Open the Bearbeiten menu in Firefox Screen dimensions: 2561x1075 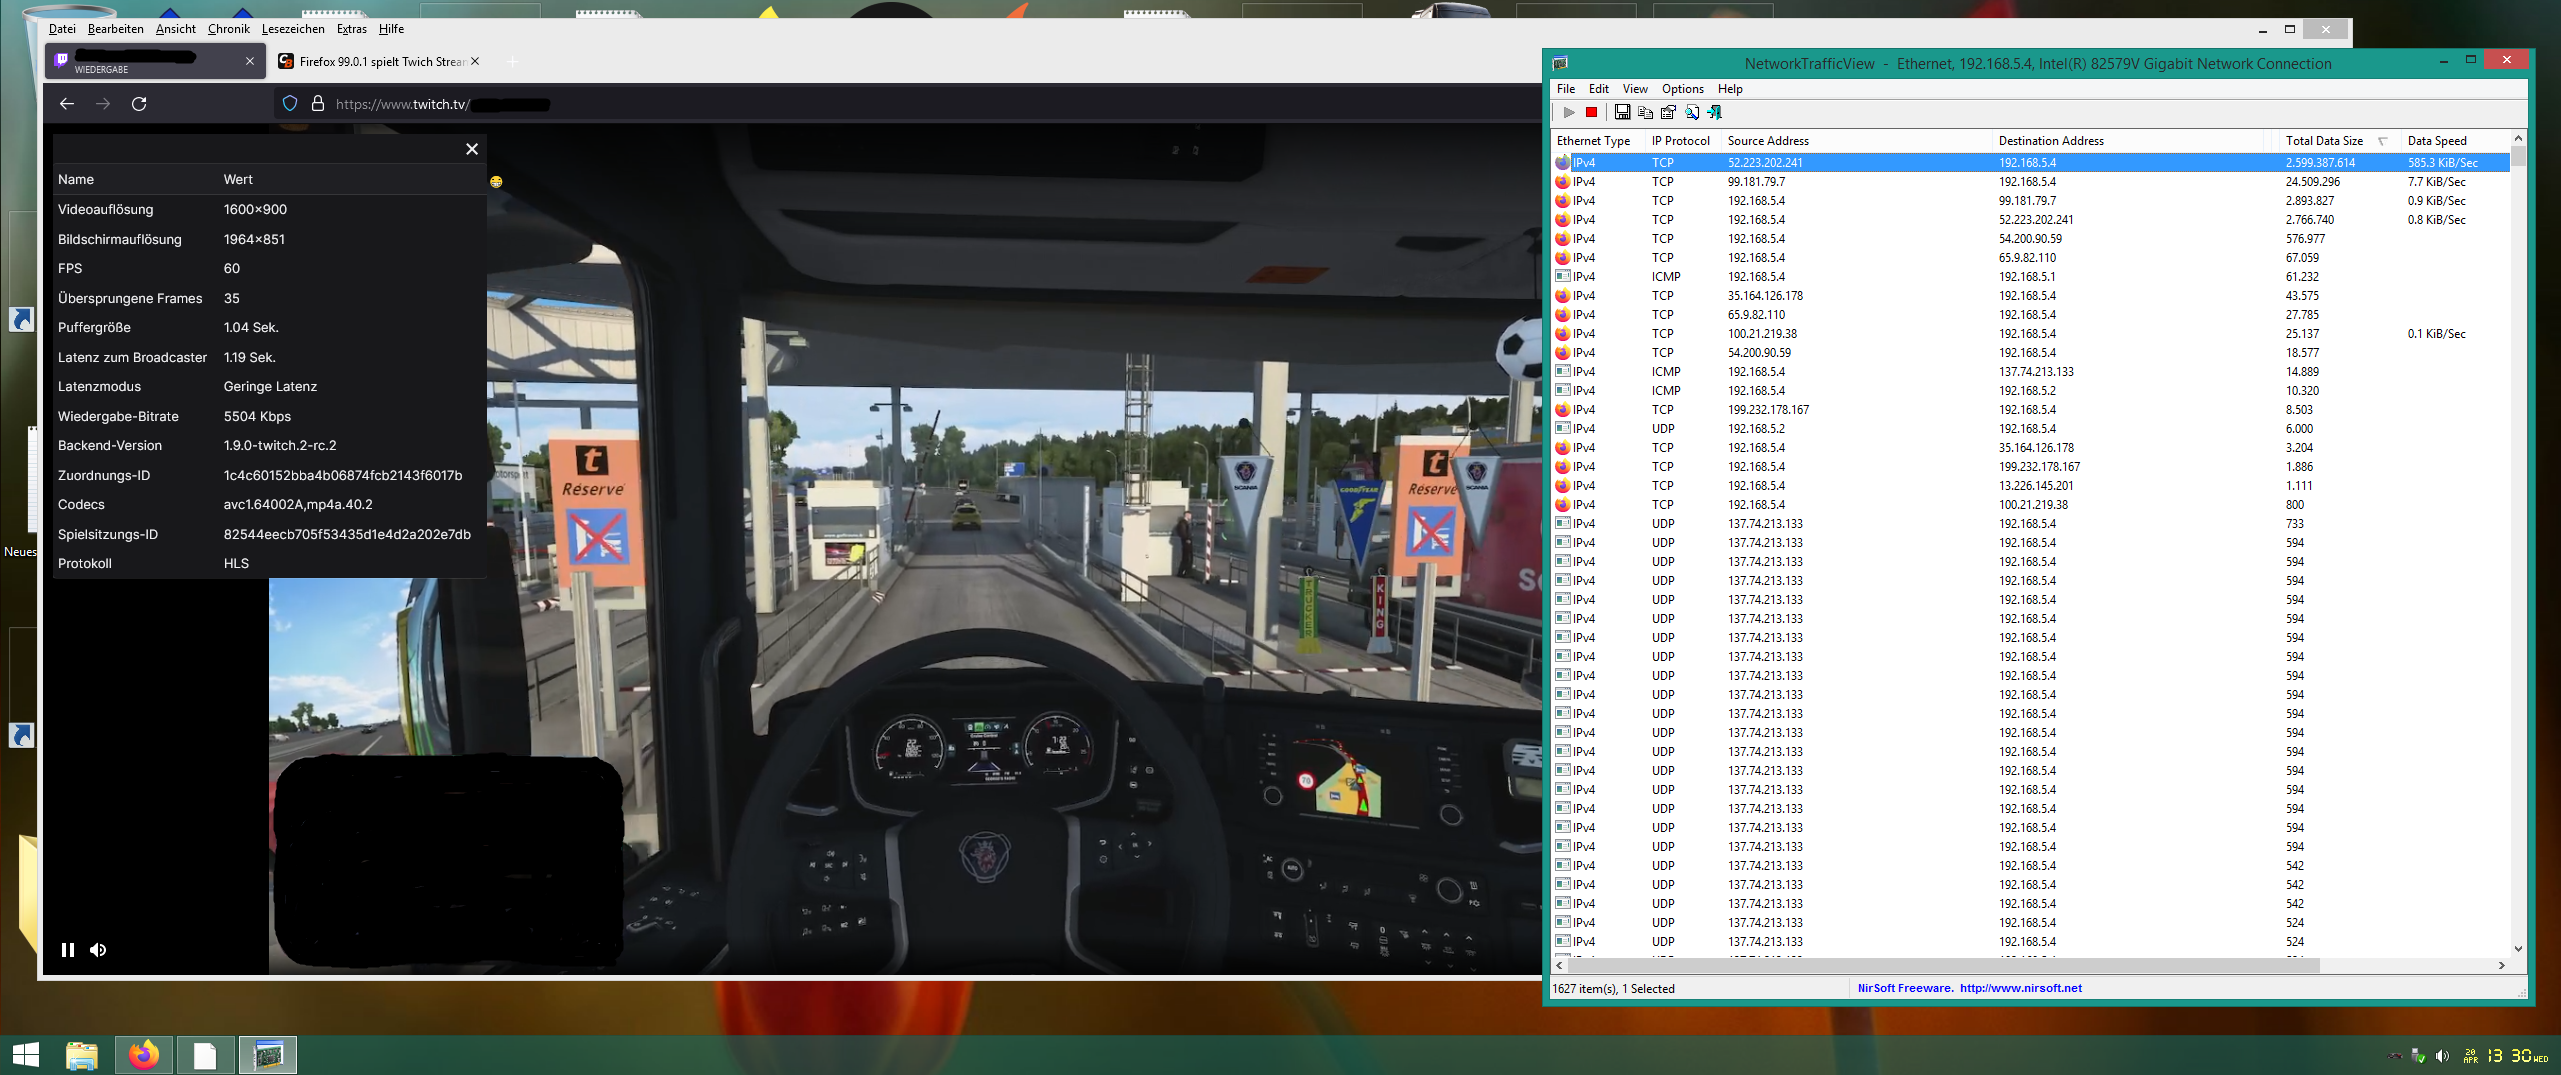coord(116,29)
